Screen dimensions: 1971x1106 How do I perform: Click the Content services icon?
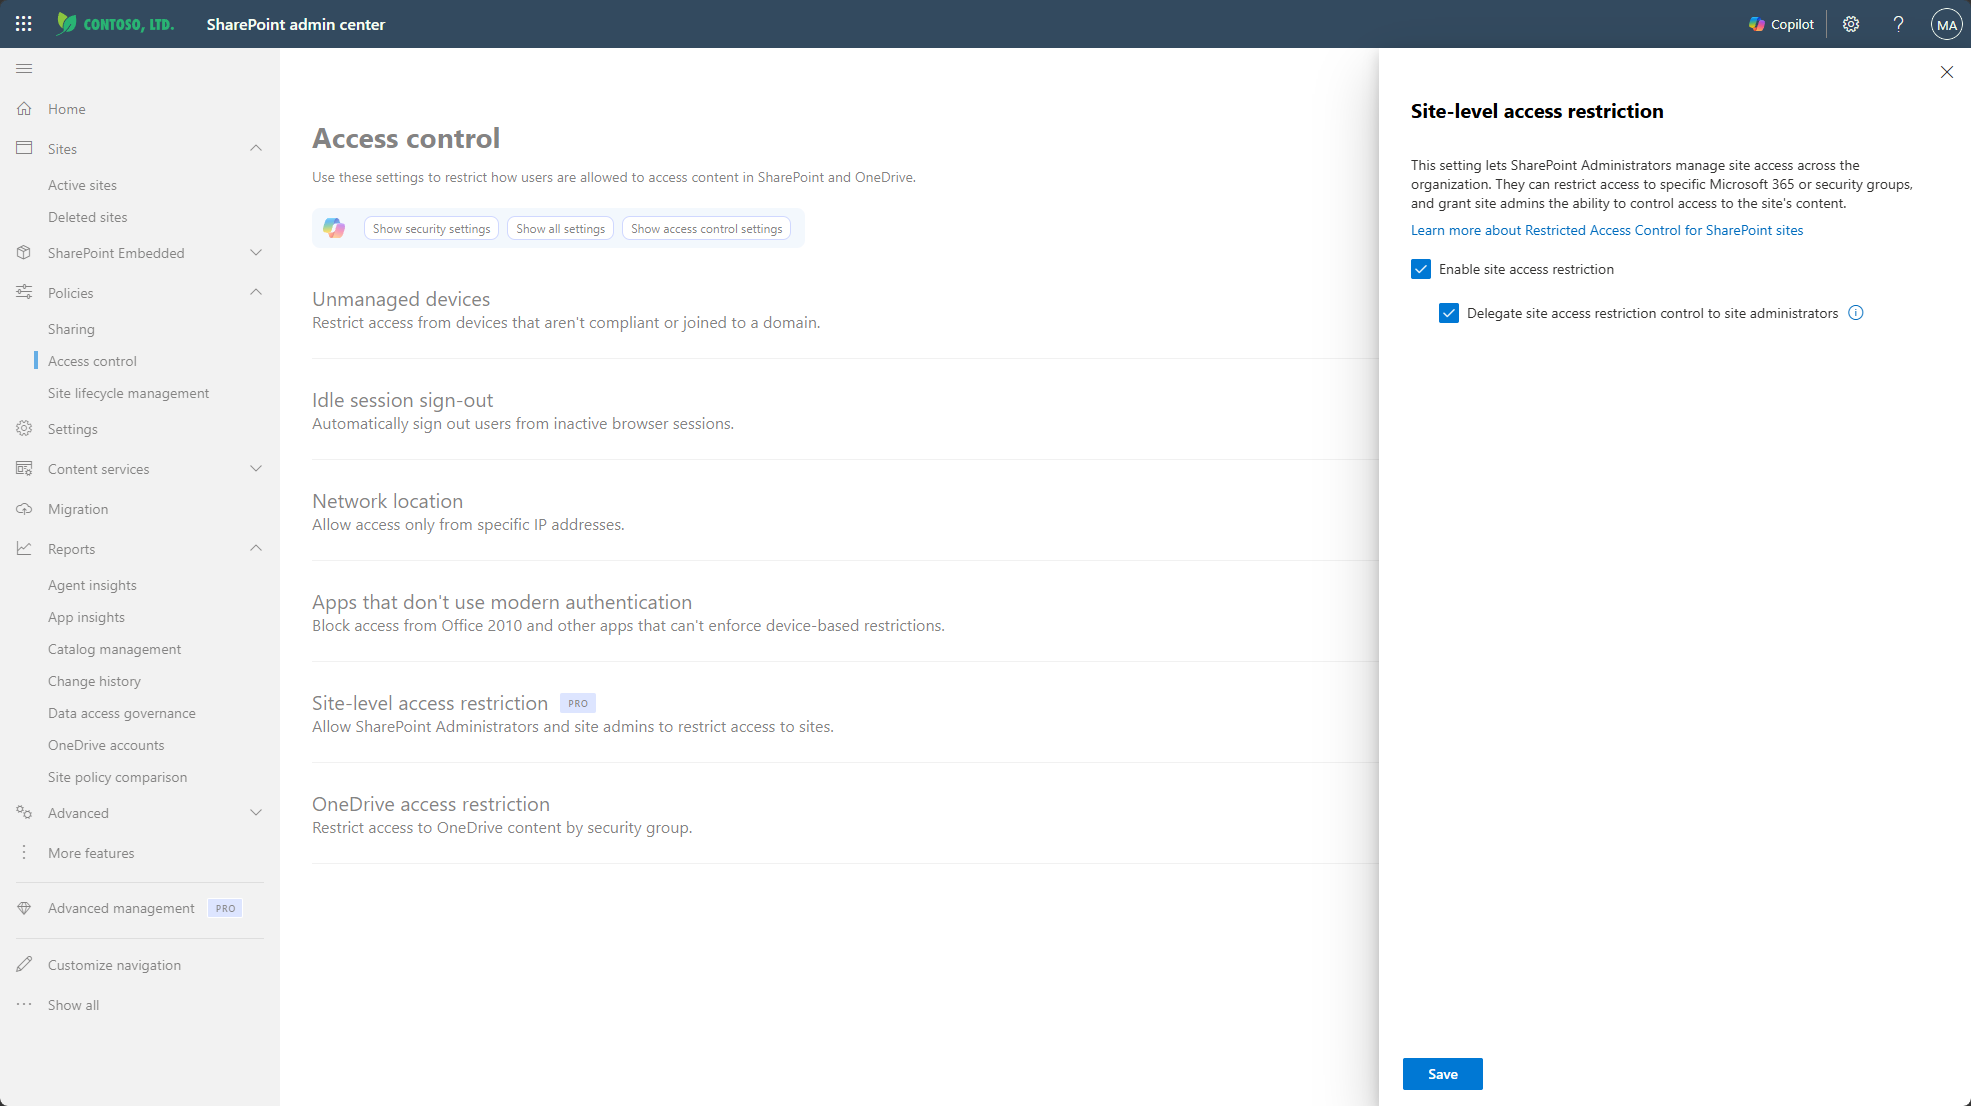pyautogui.click(x=25, y=469)
